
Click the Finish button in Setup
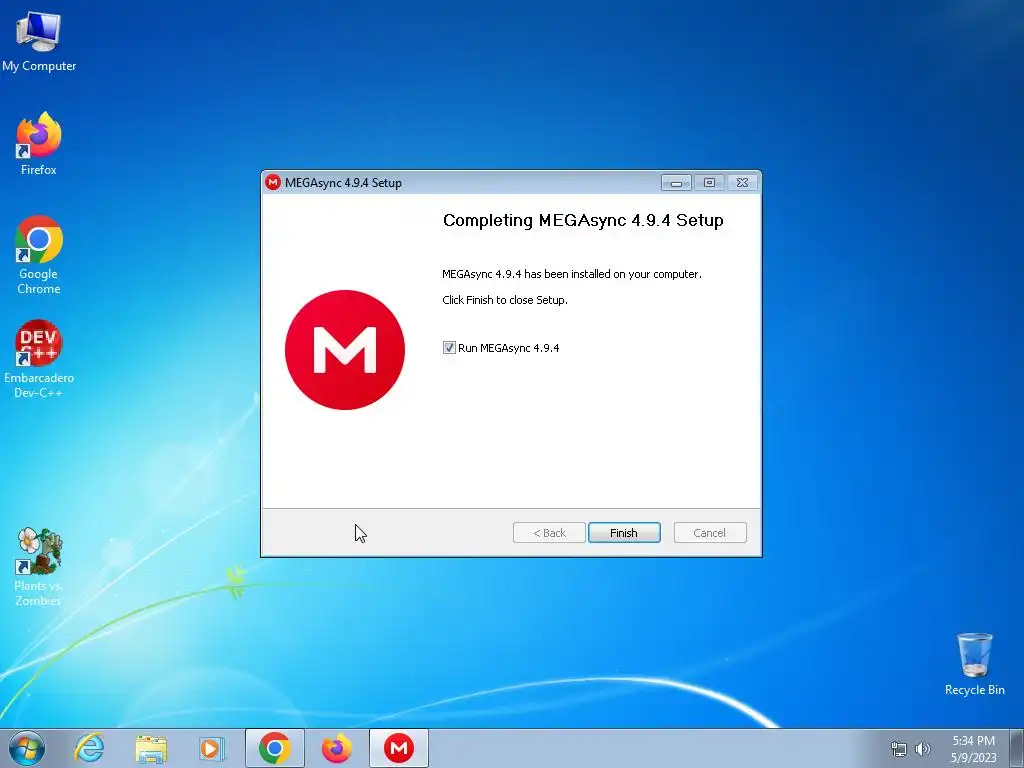tap(624, 533)
